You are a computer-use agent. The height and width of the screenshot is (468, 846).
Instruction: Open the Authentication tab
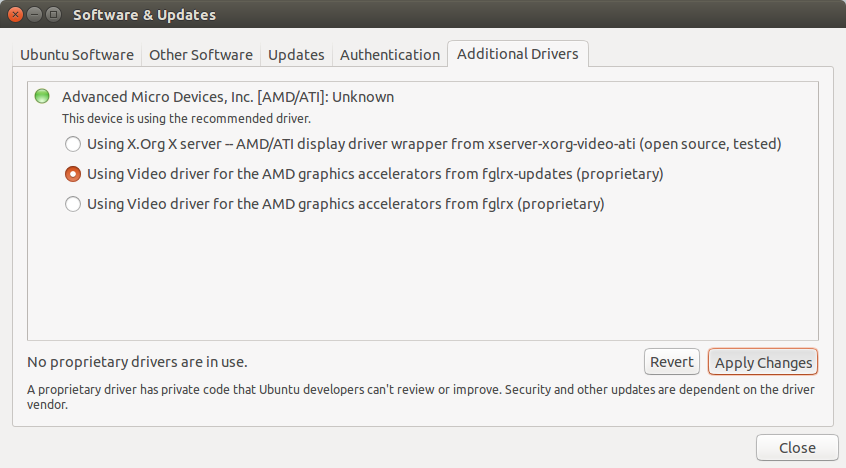click(390, 55)
